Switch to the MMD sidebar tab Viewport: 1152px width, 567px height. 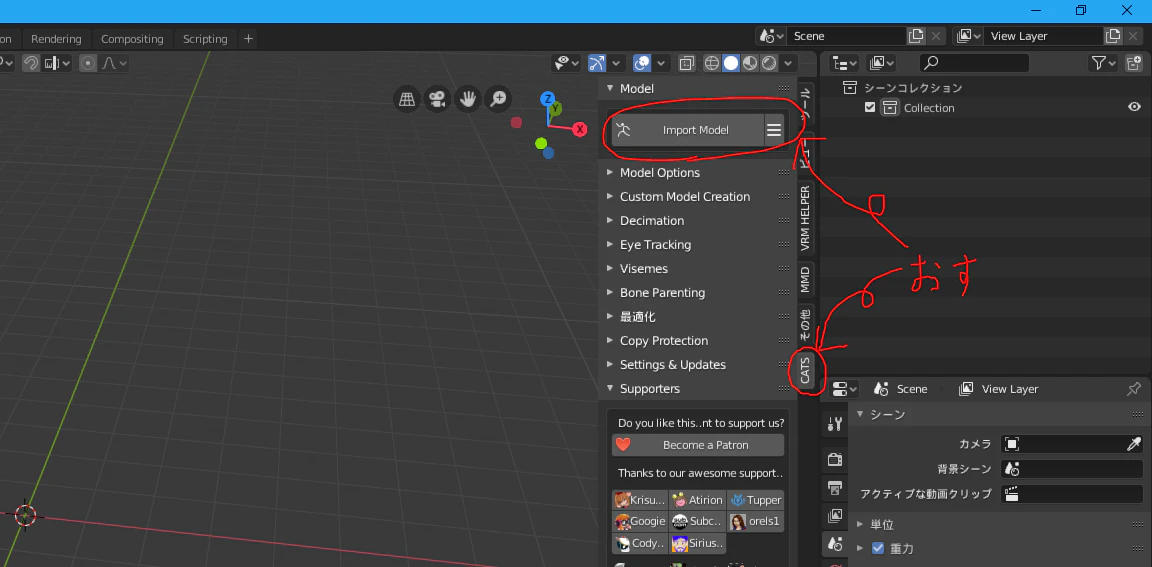click(806, 279)
